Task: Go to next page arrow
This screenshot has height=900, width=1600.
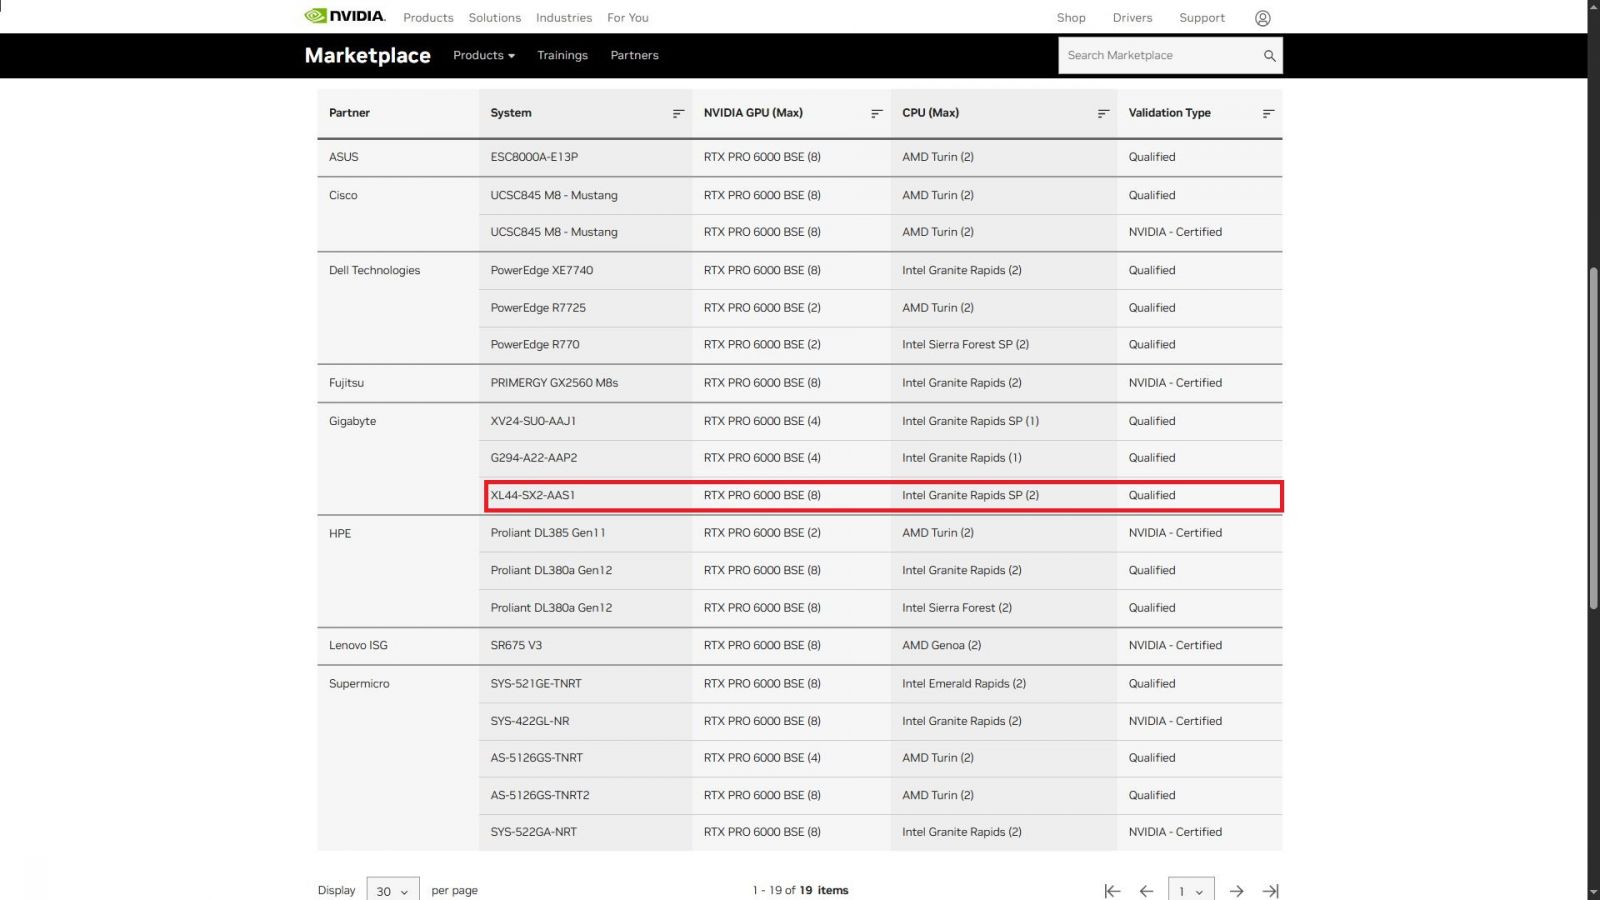Action: click(x=1236, y=891)
